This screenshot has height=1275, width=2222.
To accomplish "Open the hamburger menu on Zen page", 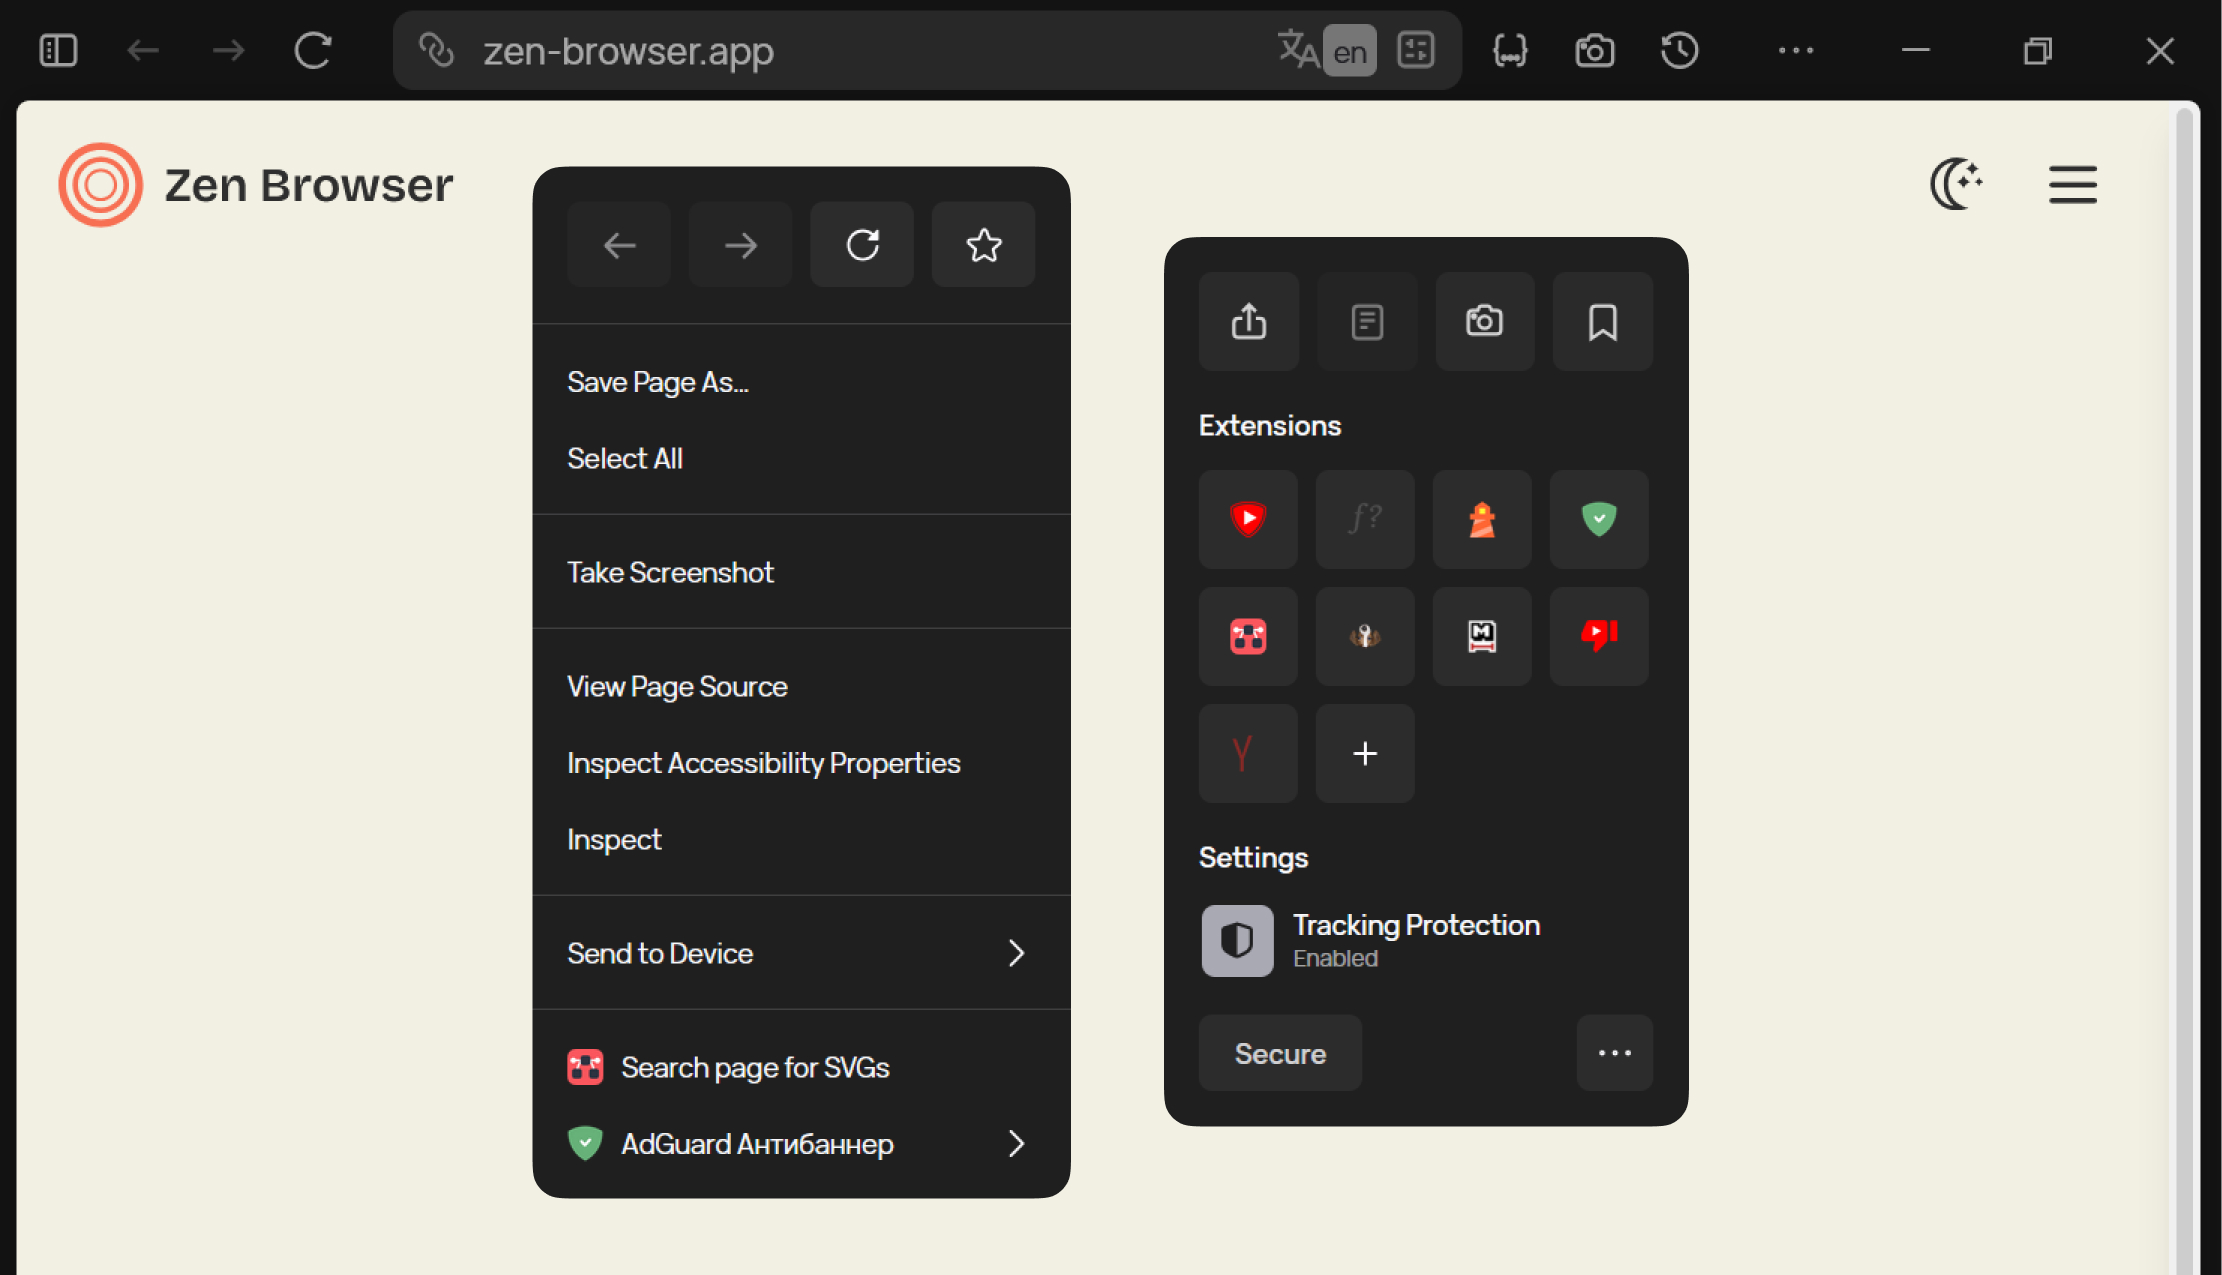I will pyautogui.click(x=2072, y=185).
